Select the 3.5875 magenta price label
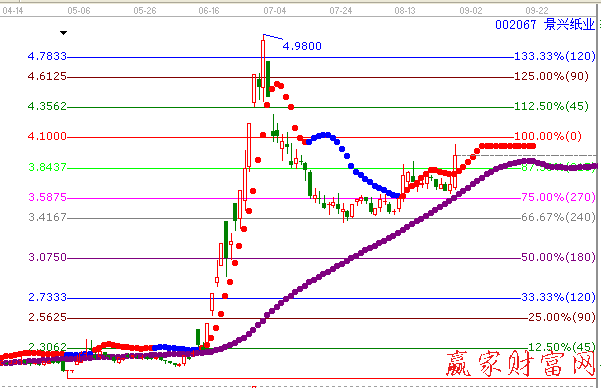 (48, 197)
